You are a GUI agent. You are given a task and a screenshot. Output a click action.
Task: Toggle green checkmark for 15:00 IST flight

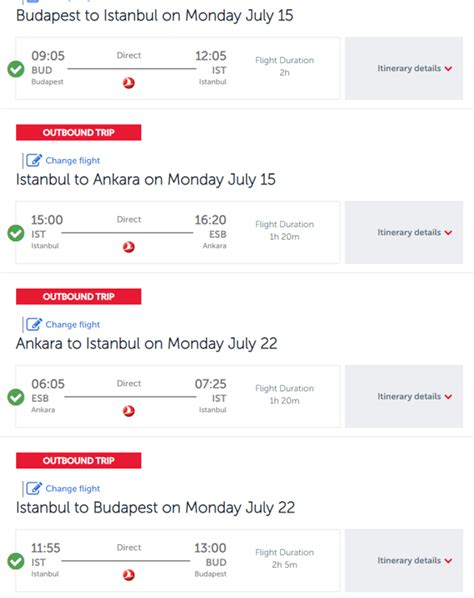click(x=16, y=233)
